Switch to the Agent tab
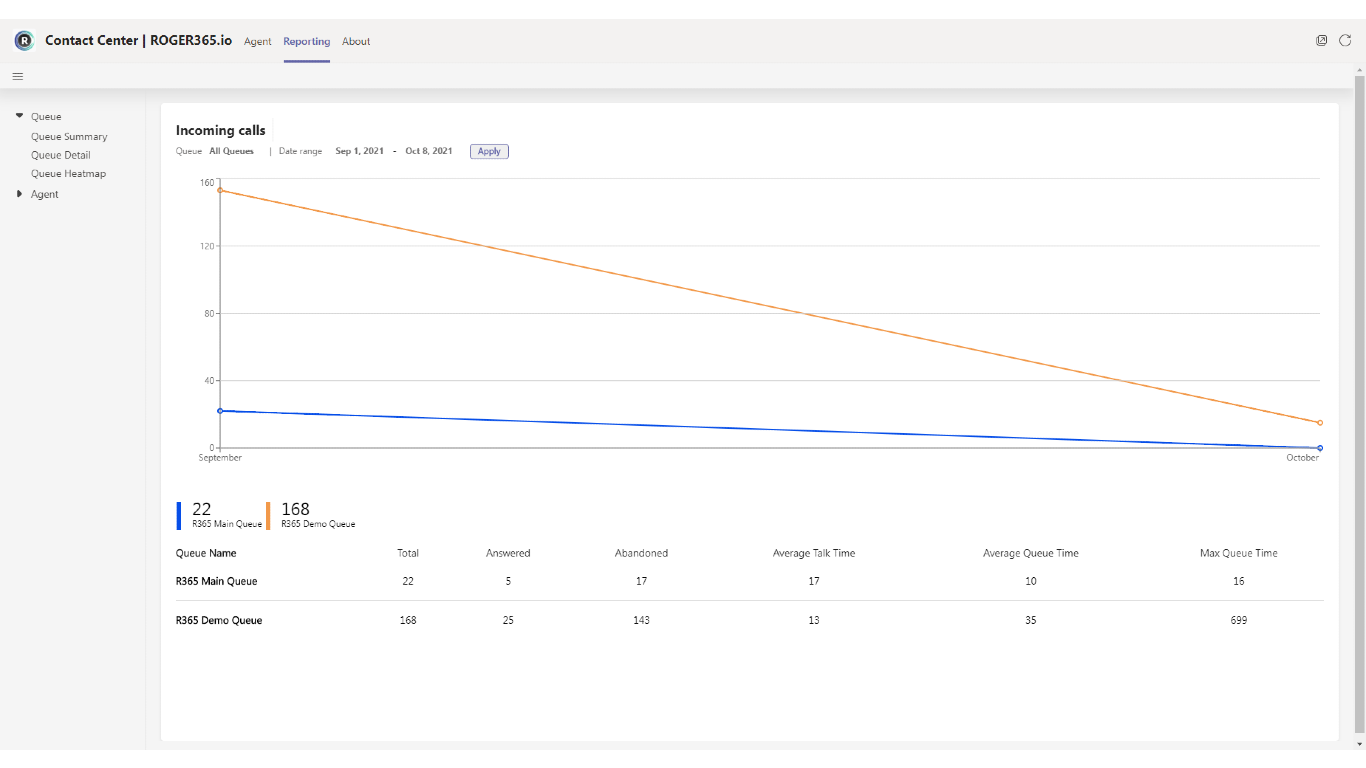 [x=257, y=42]
